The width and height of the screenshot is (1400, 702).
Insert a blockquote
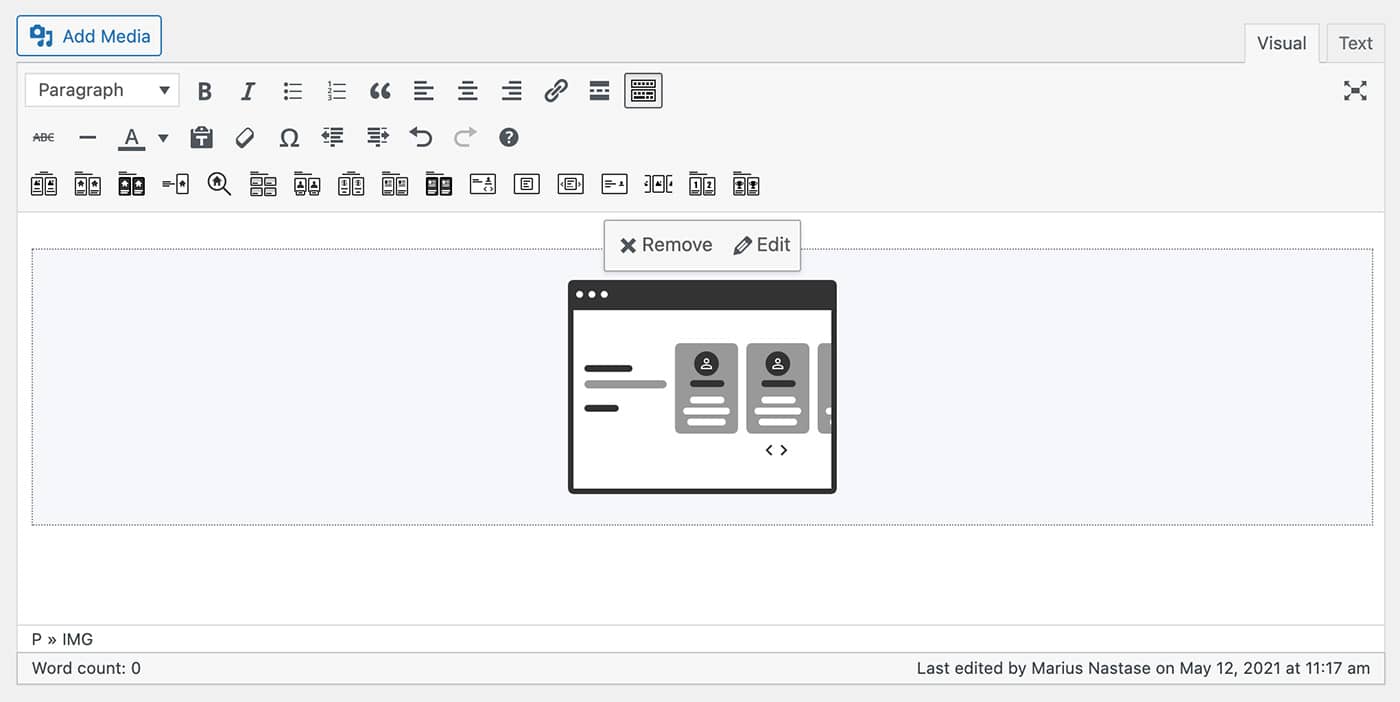(380, 91)
